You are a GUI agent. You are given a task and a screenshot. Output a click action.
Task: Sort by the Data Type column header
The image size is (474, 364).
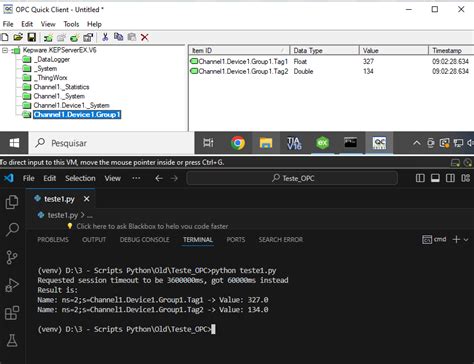324,50
